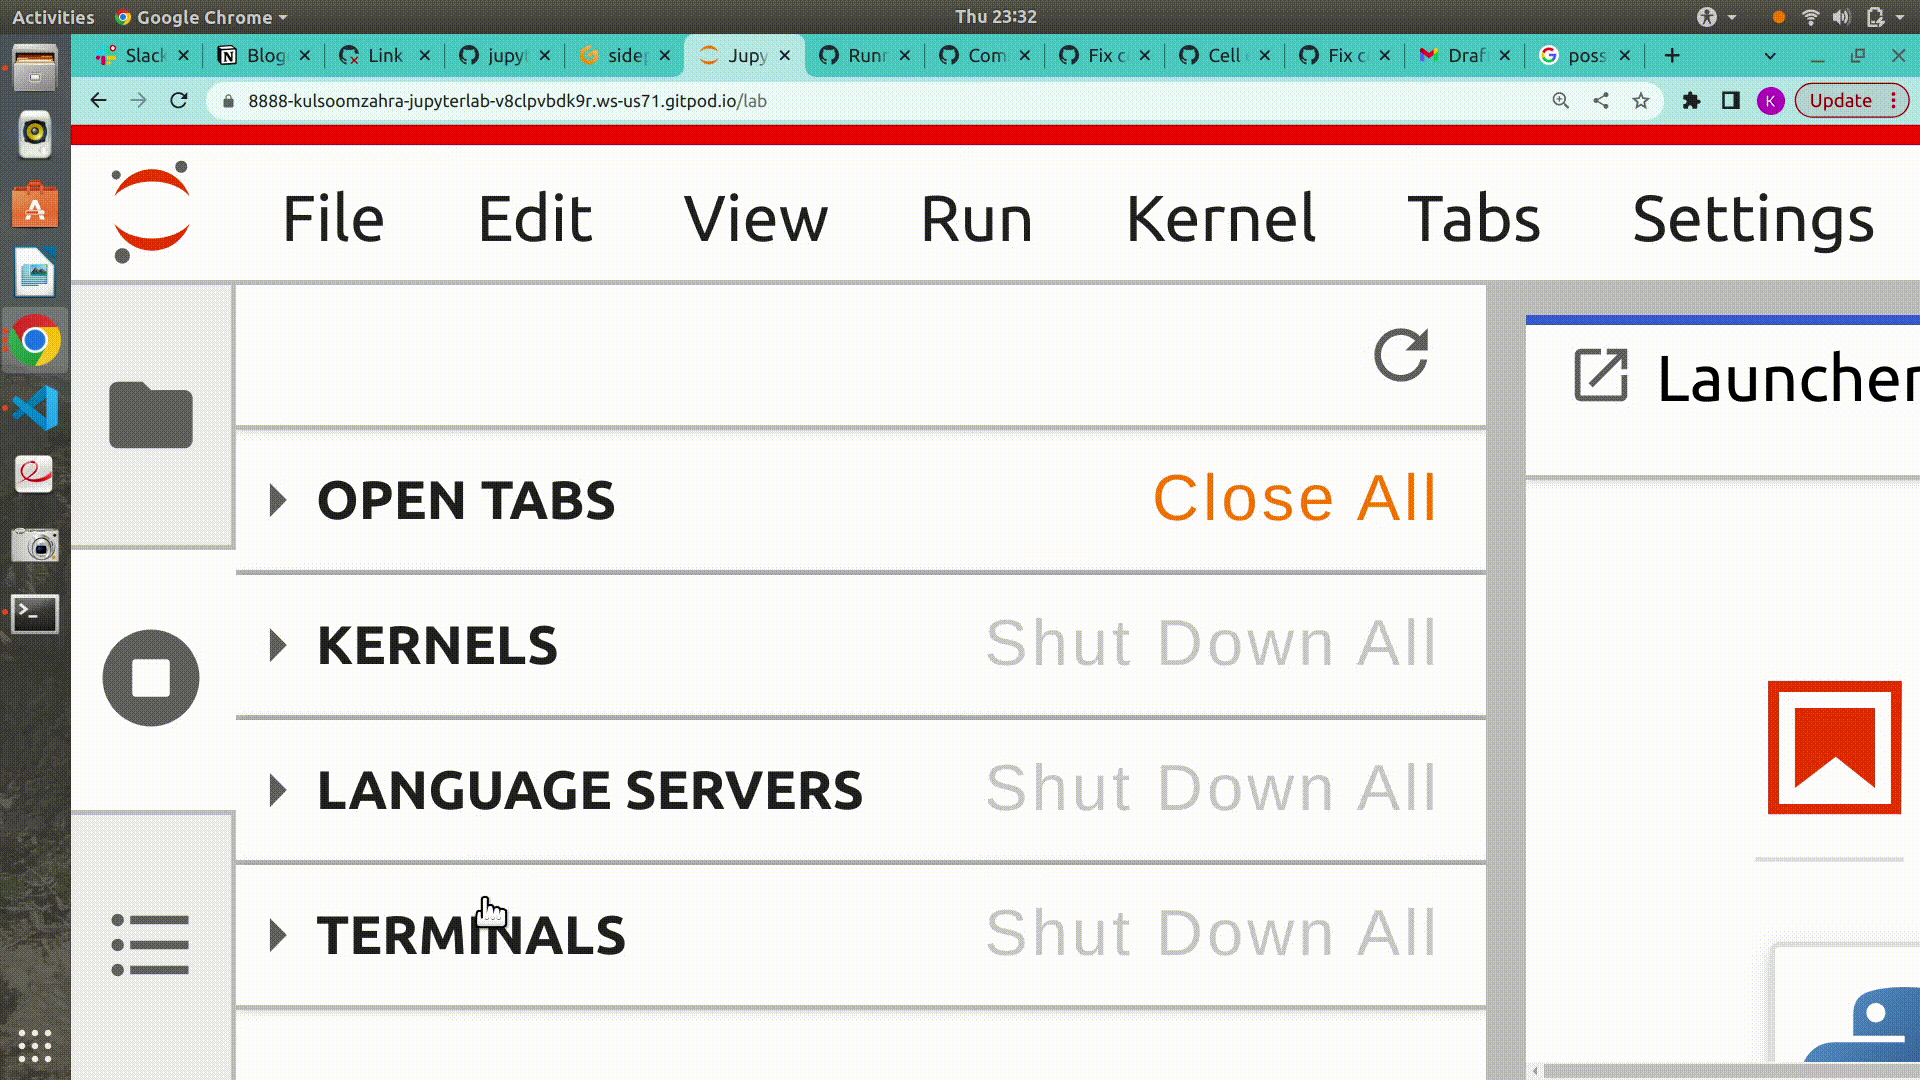This screenshot has width=1920, height=1080.
Task: Expand the TERMINALS section
Action: (279, 936)
